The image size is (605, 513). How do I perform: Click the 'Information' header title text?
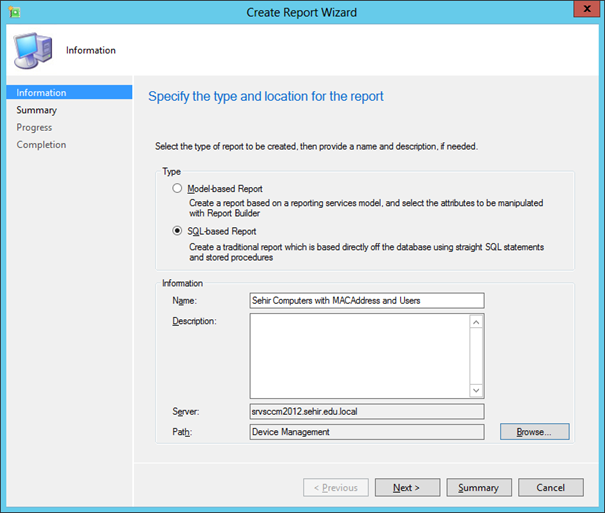tap(91, 50)
